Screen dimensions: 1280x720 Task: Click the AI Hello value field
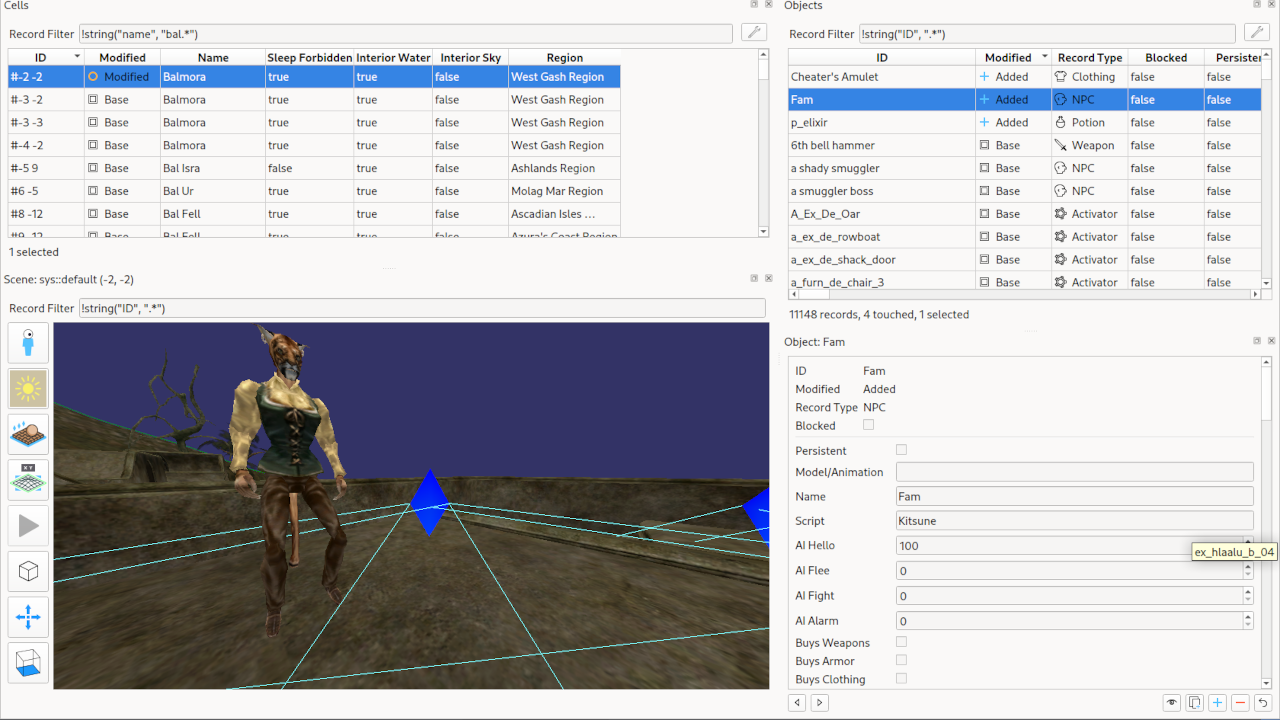point(1069,545)
